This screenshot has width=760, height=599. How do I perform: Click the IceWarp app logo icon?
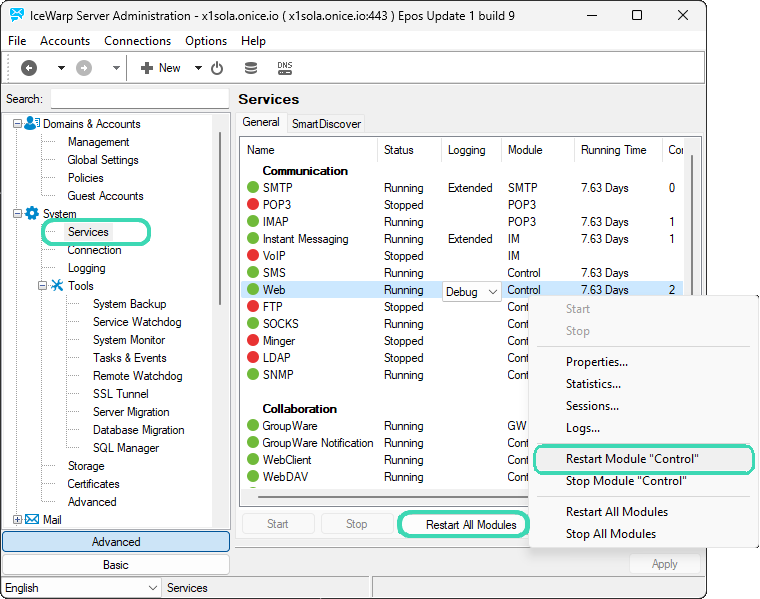click(x=16, y=15)
